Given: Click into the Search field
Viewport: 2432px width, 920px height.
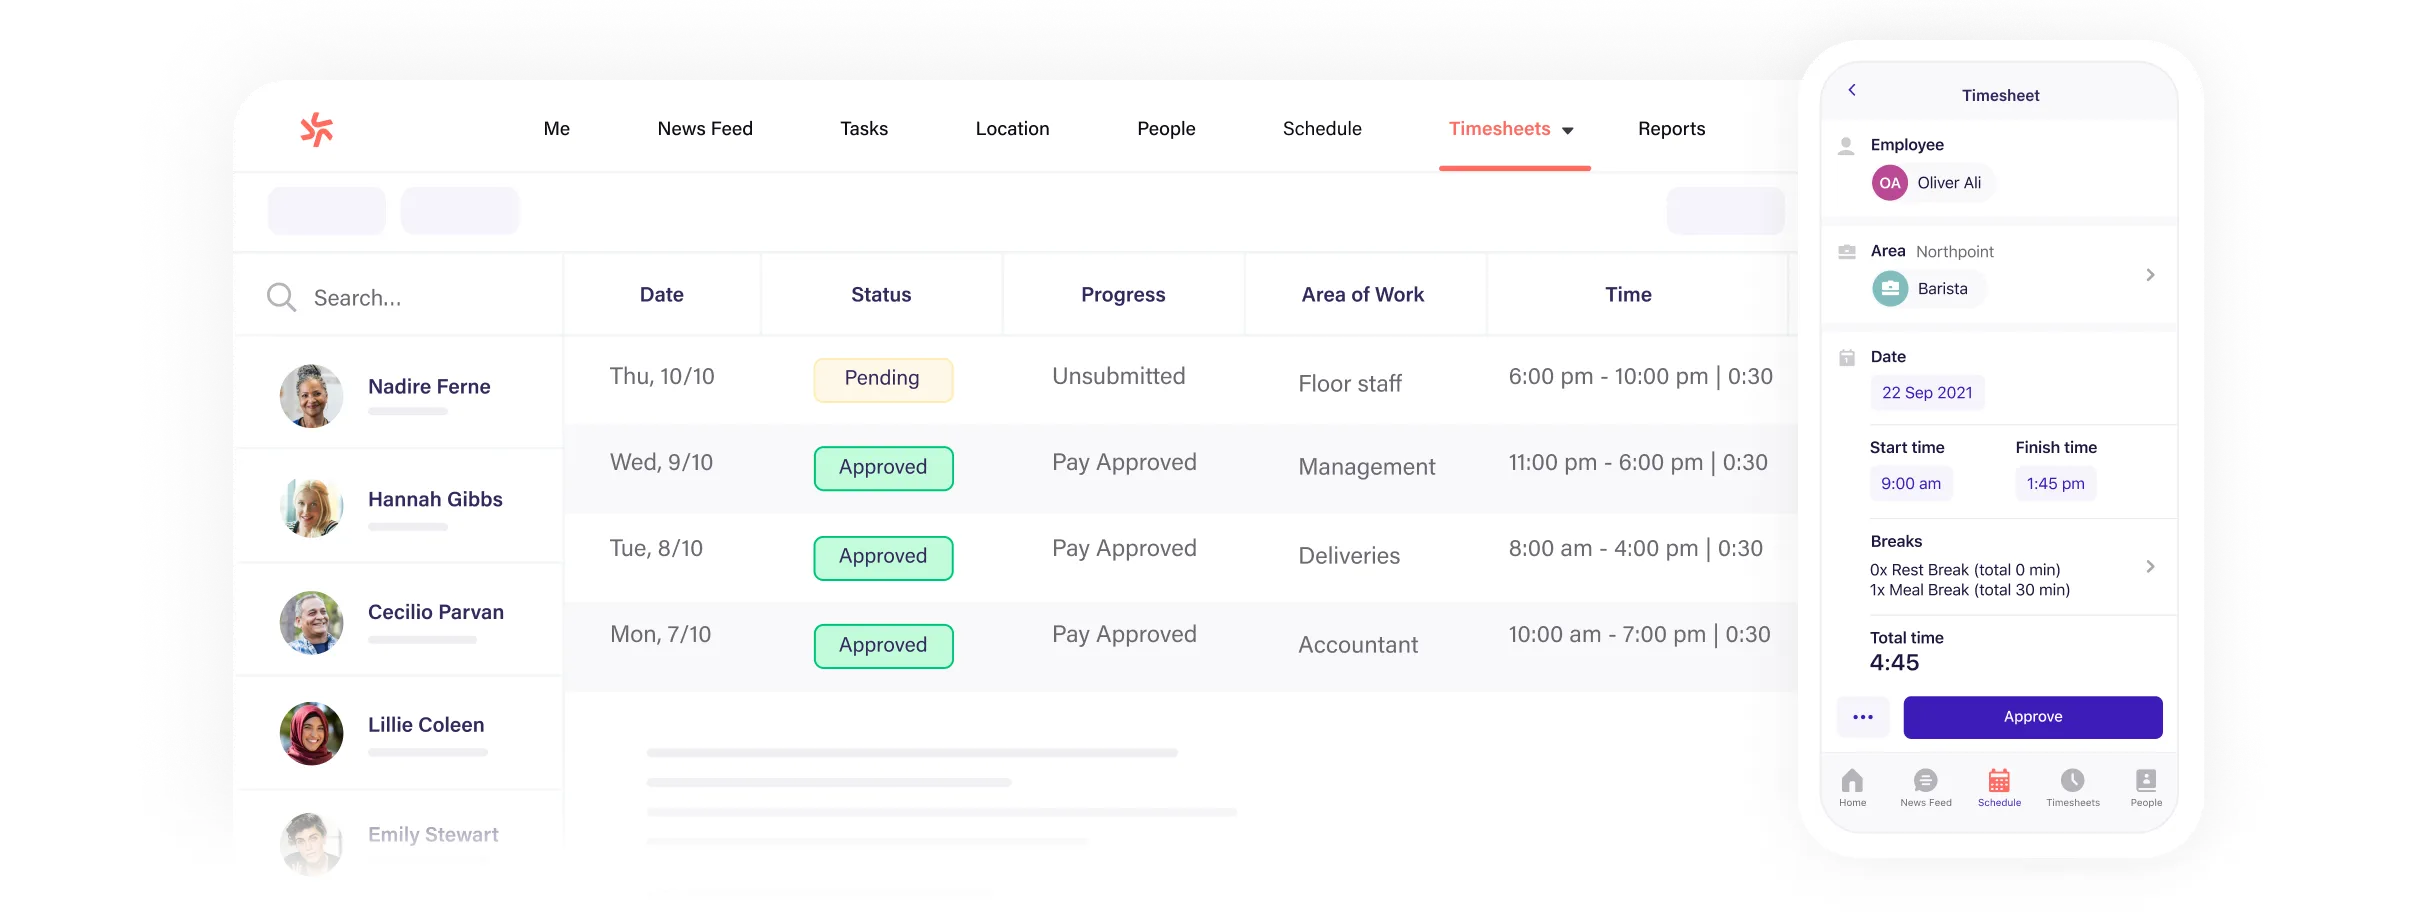Looking at the screenshot, I should pos(420,298).
